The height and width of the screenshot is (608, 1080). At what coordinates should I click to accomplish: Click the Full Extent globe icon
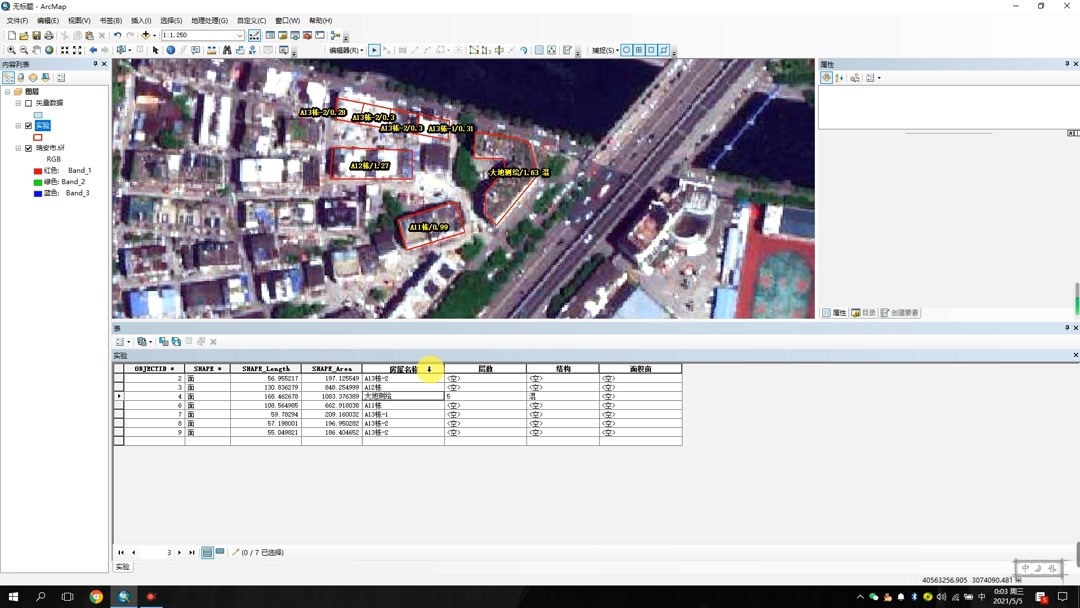click(49, 50)
